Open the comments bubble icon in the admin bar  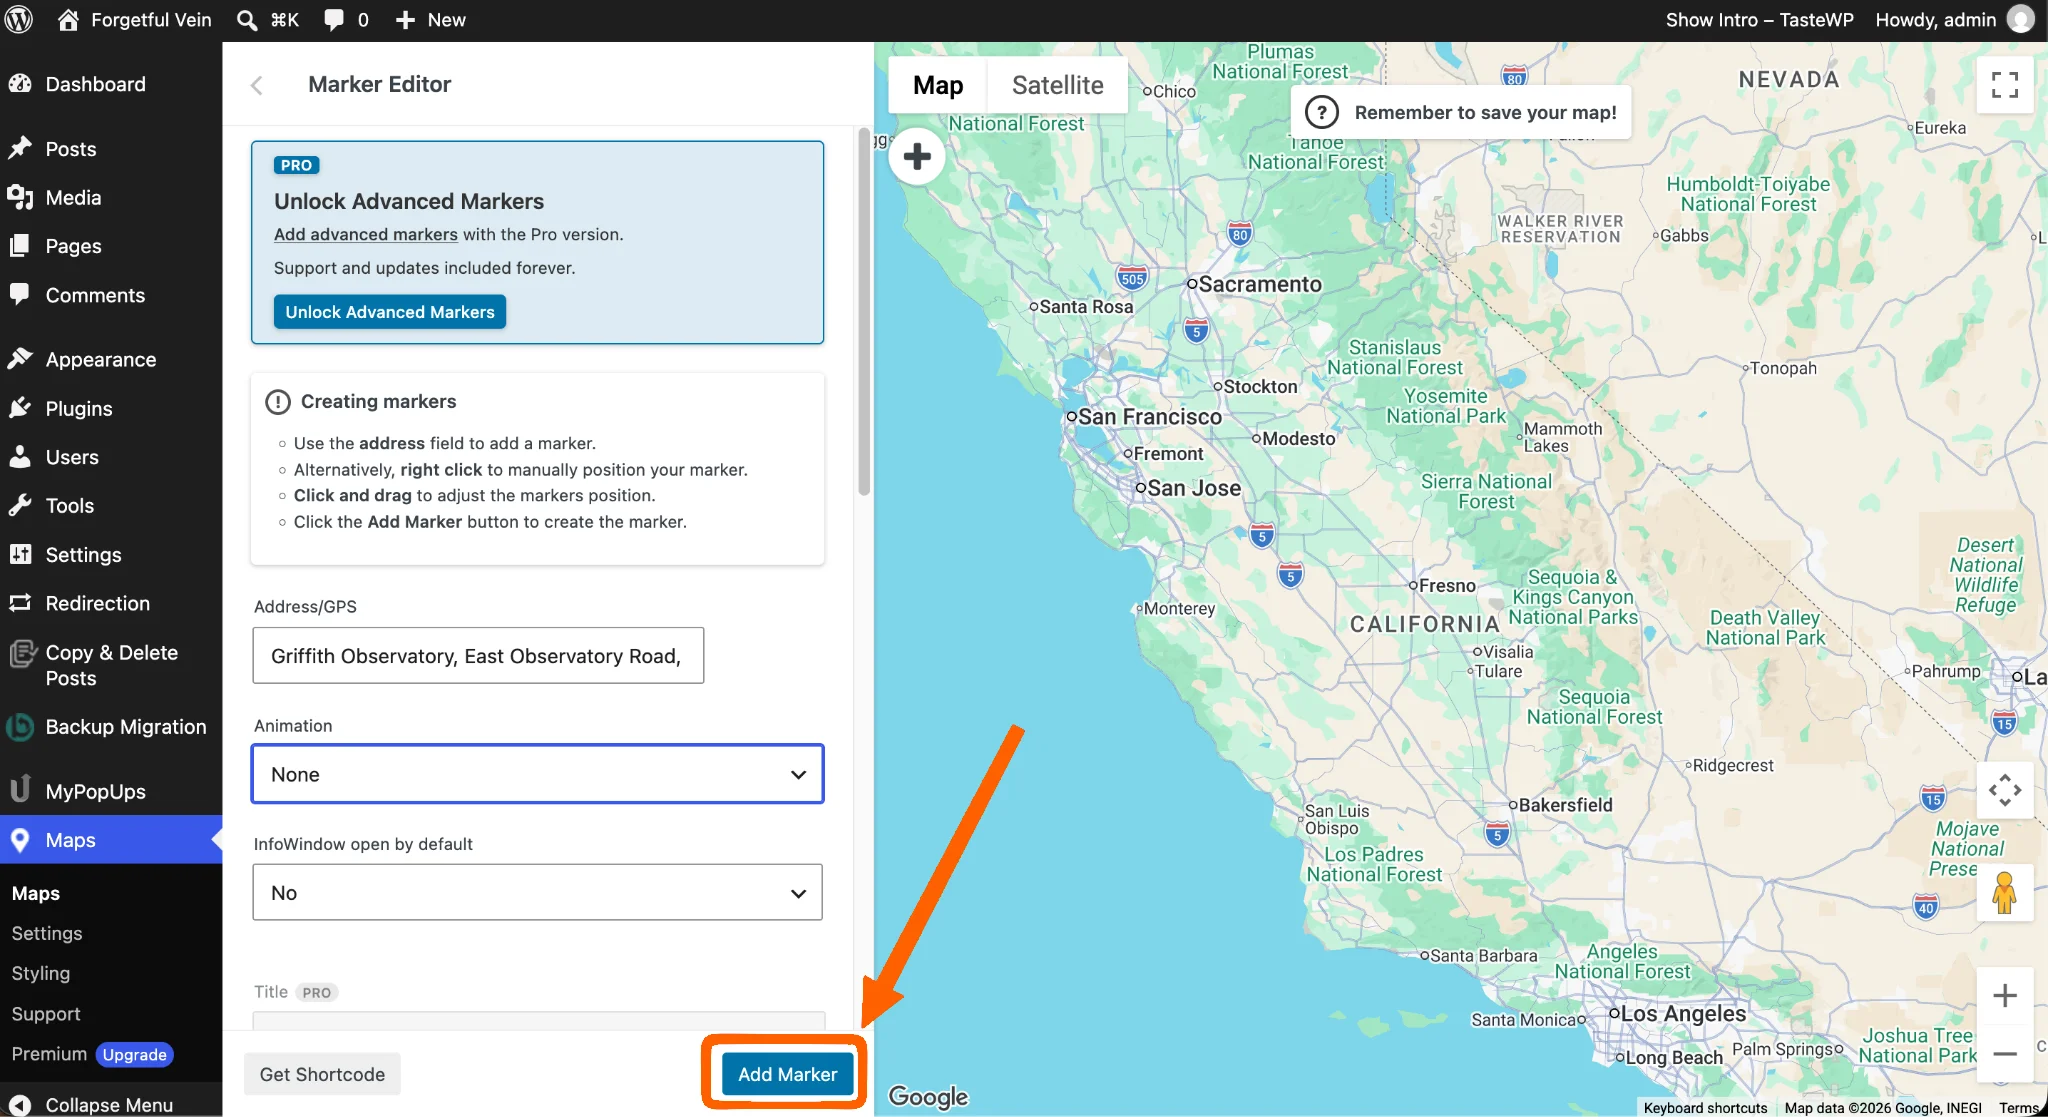334,20
